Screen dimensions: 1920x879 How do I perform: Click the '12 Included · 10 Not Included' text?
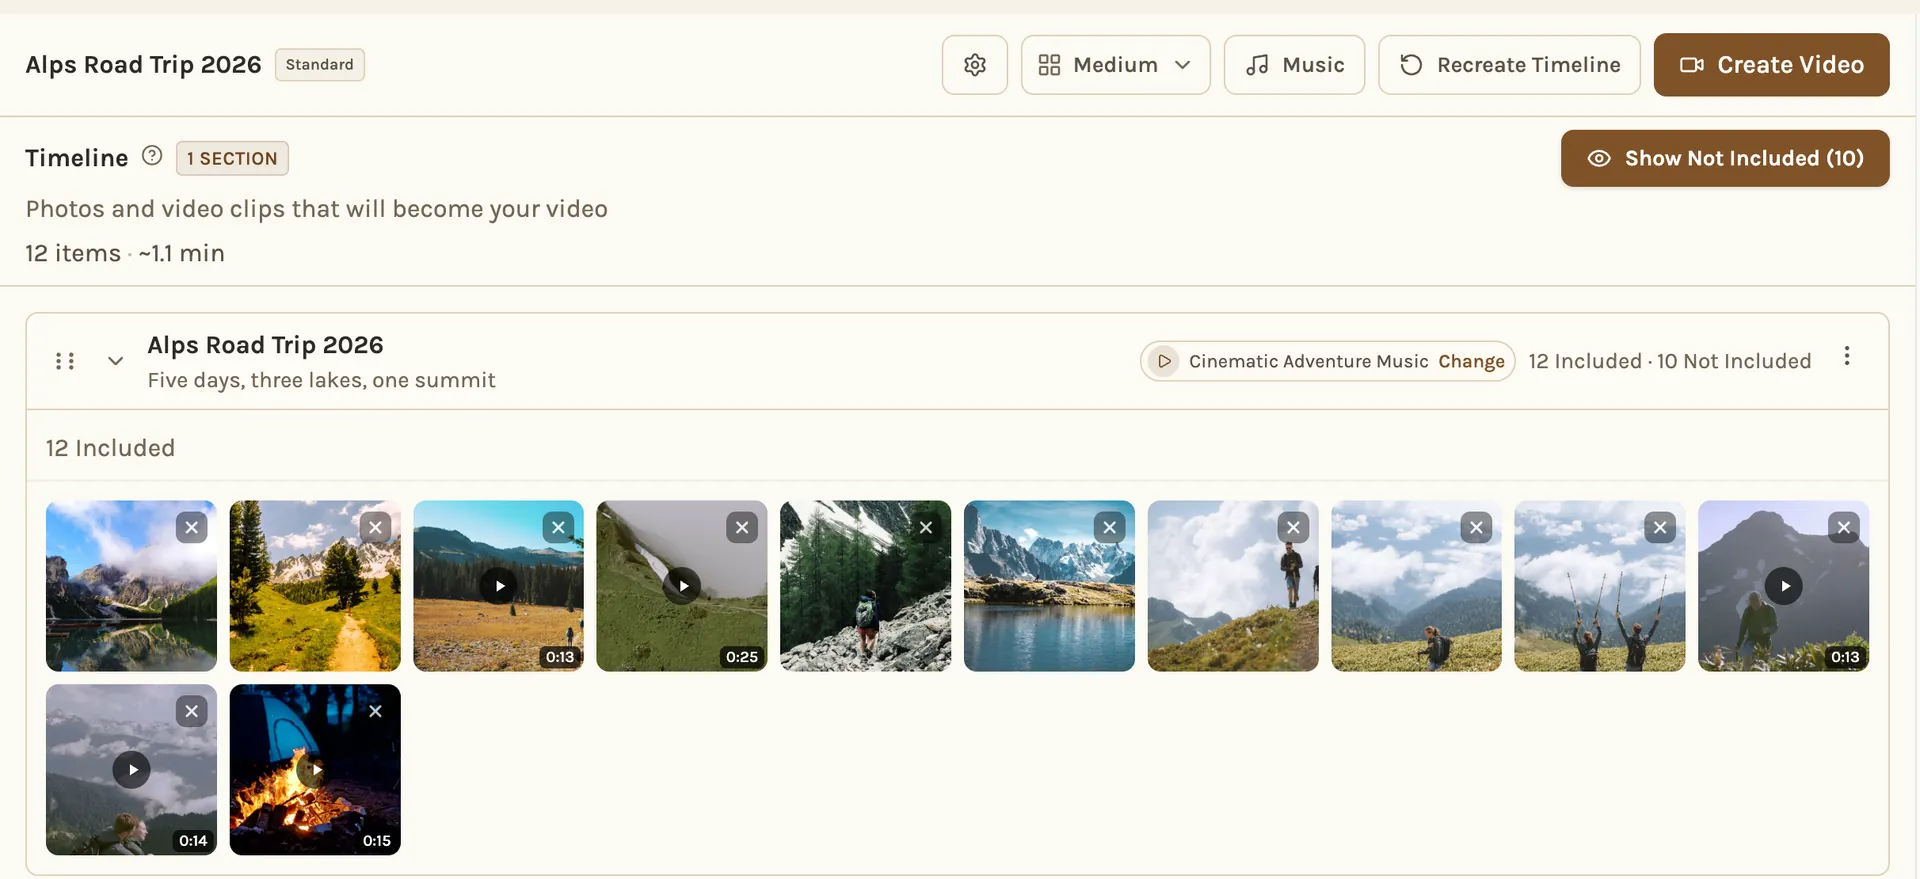[1669, 361]
